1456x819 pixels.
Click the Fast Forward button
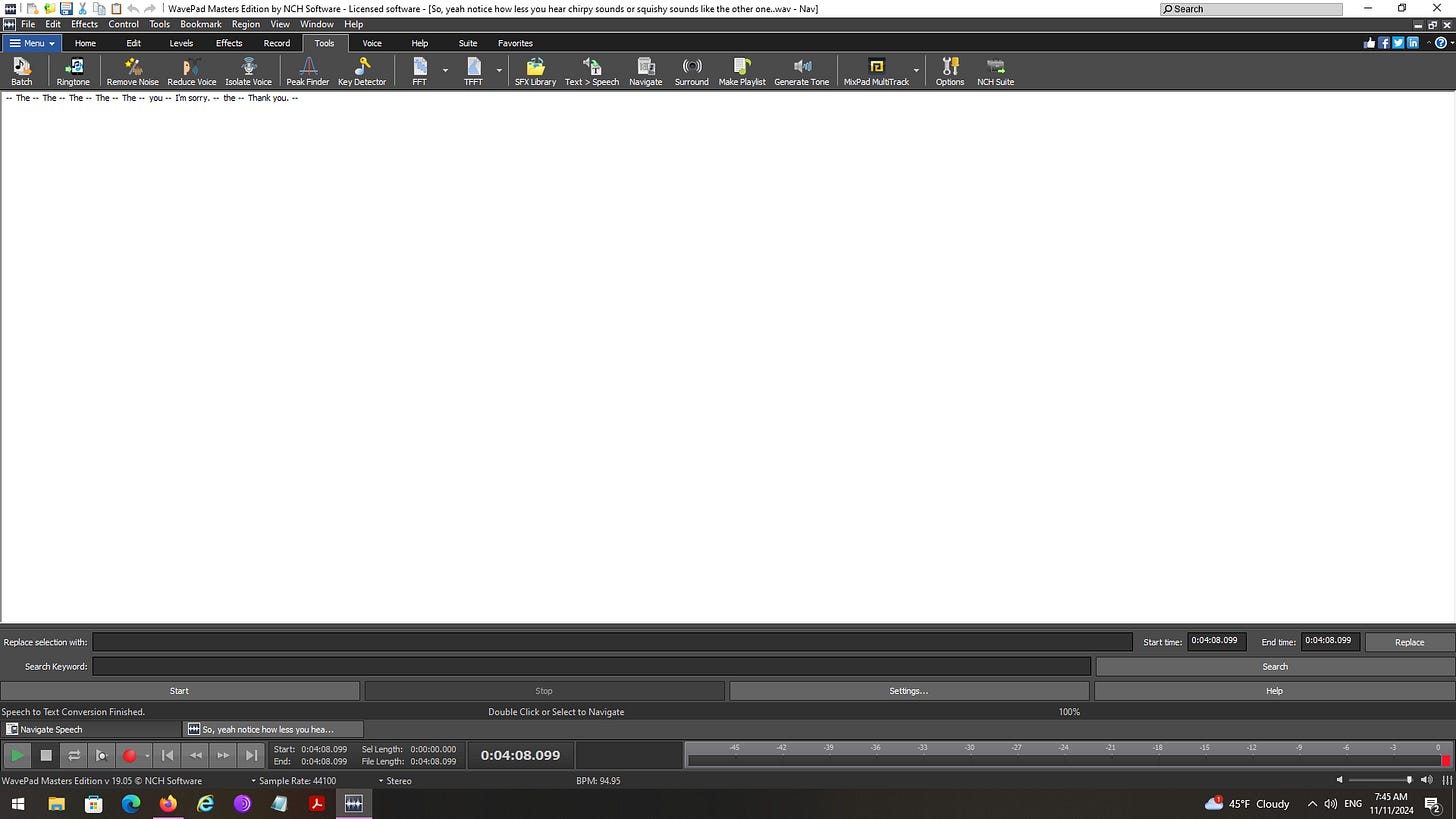(x=224, y=756)
